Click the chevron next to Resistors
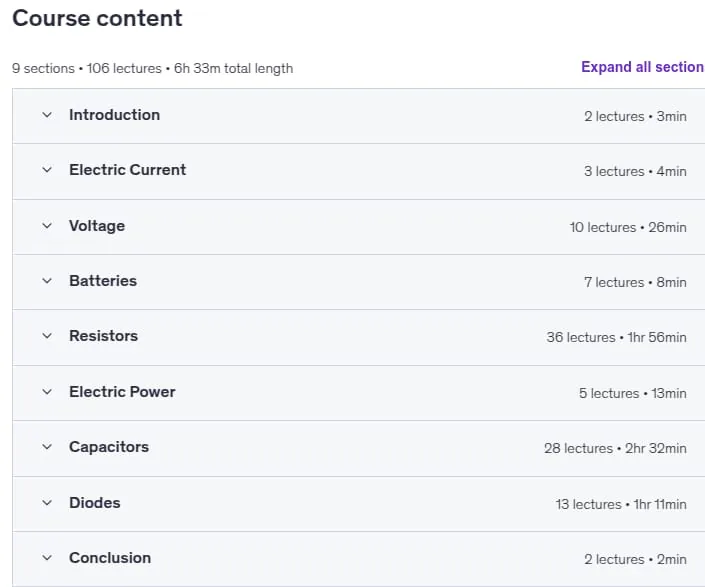Image resolution: width=705 pixels, height=587 pixels. tap(47, 336)
